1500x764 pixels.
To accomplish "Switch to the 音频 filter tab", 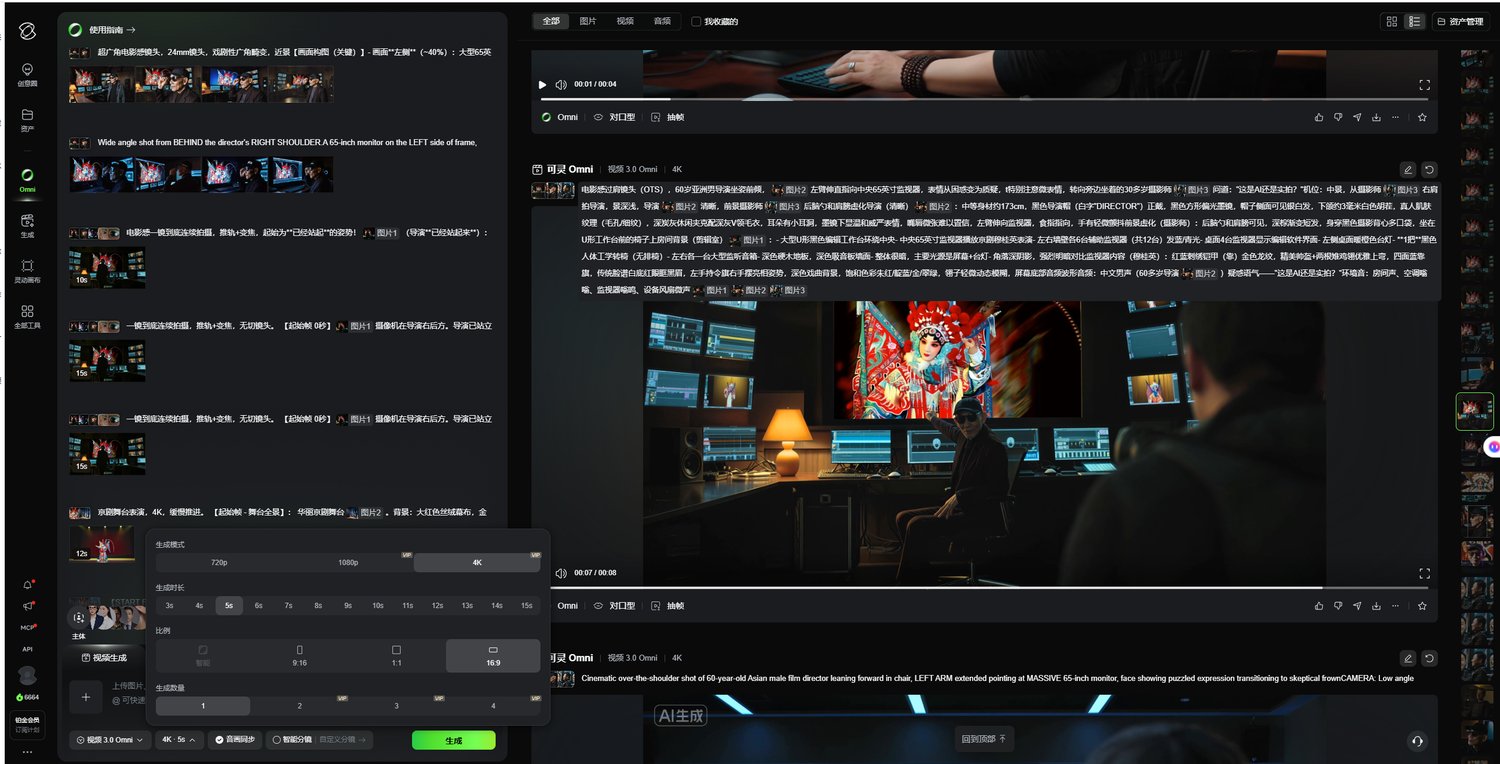I will click(x=662, y=21).
